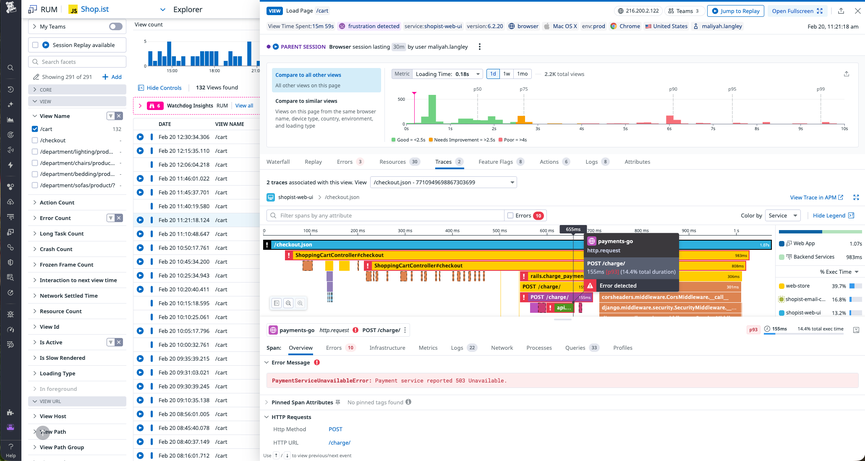Open parent session three-dot menu
This screenshot has height=461, width=865.
click(x=479, y=47)
